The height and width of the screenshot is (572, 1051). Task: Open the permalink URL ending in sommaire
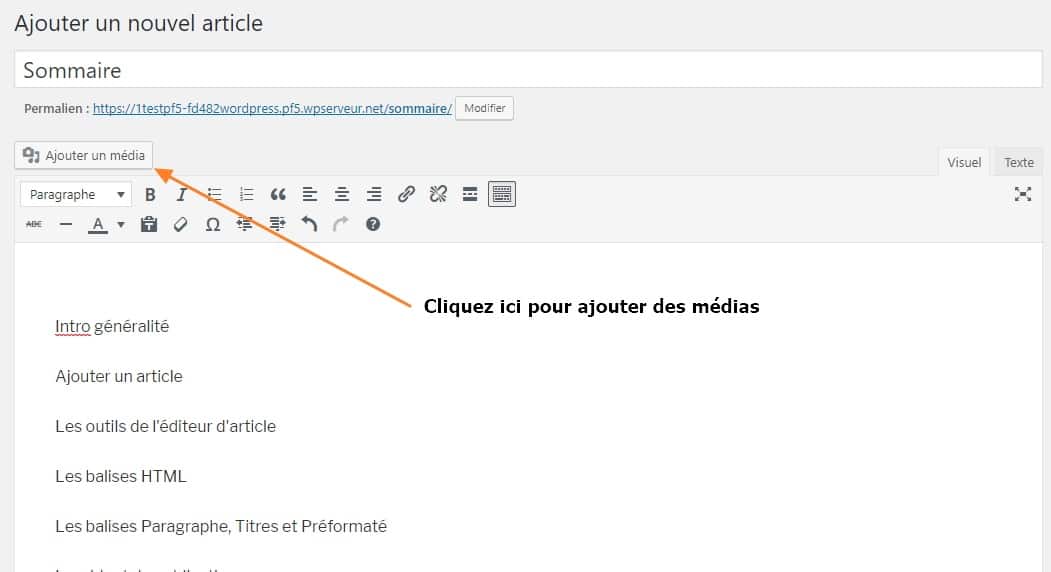(x=272, y=109)
